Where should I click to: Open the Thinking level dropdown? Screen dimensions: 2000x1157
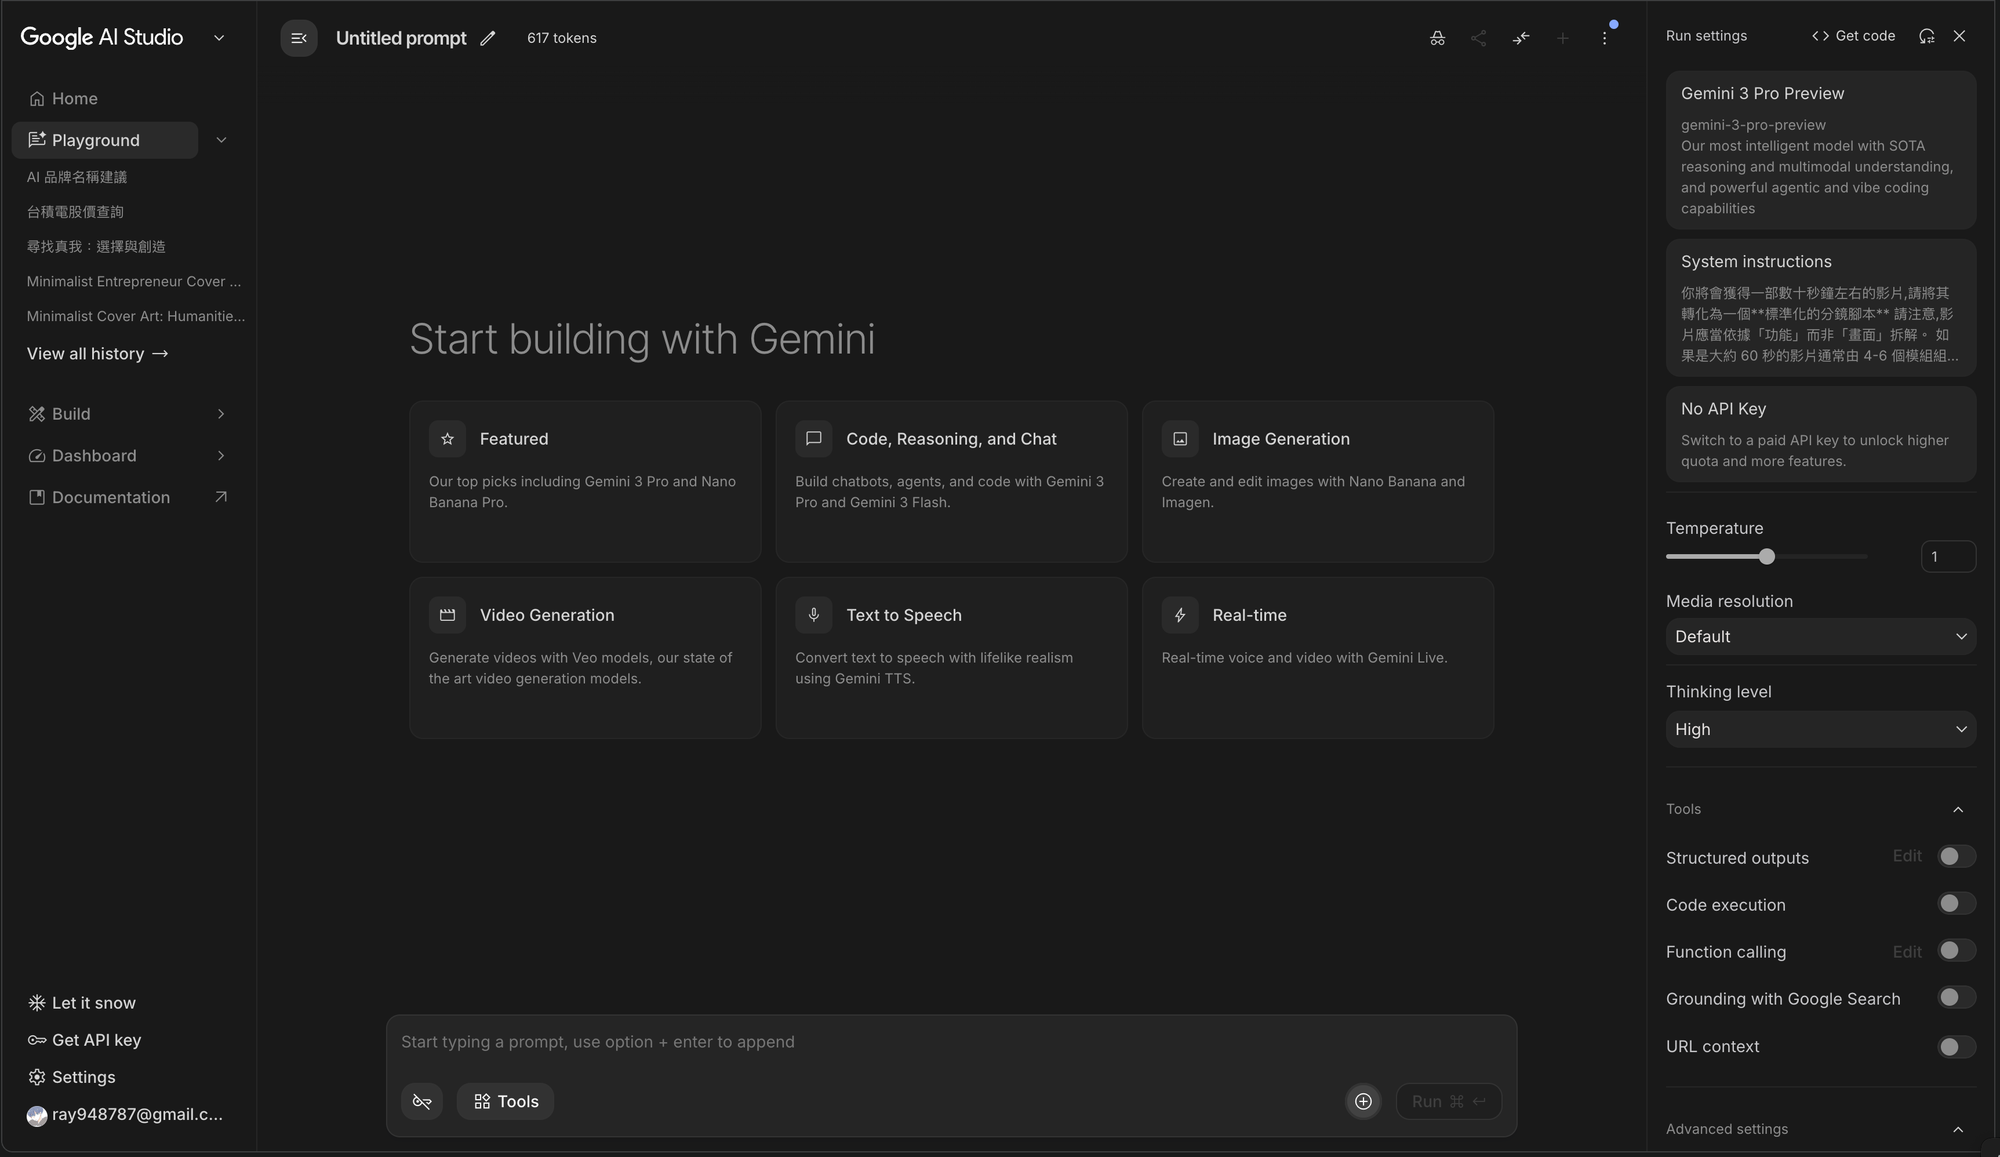click(1820, 730)
